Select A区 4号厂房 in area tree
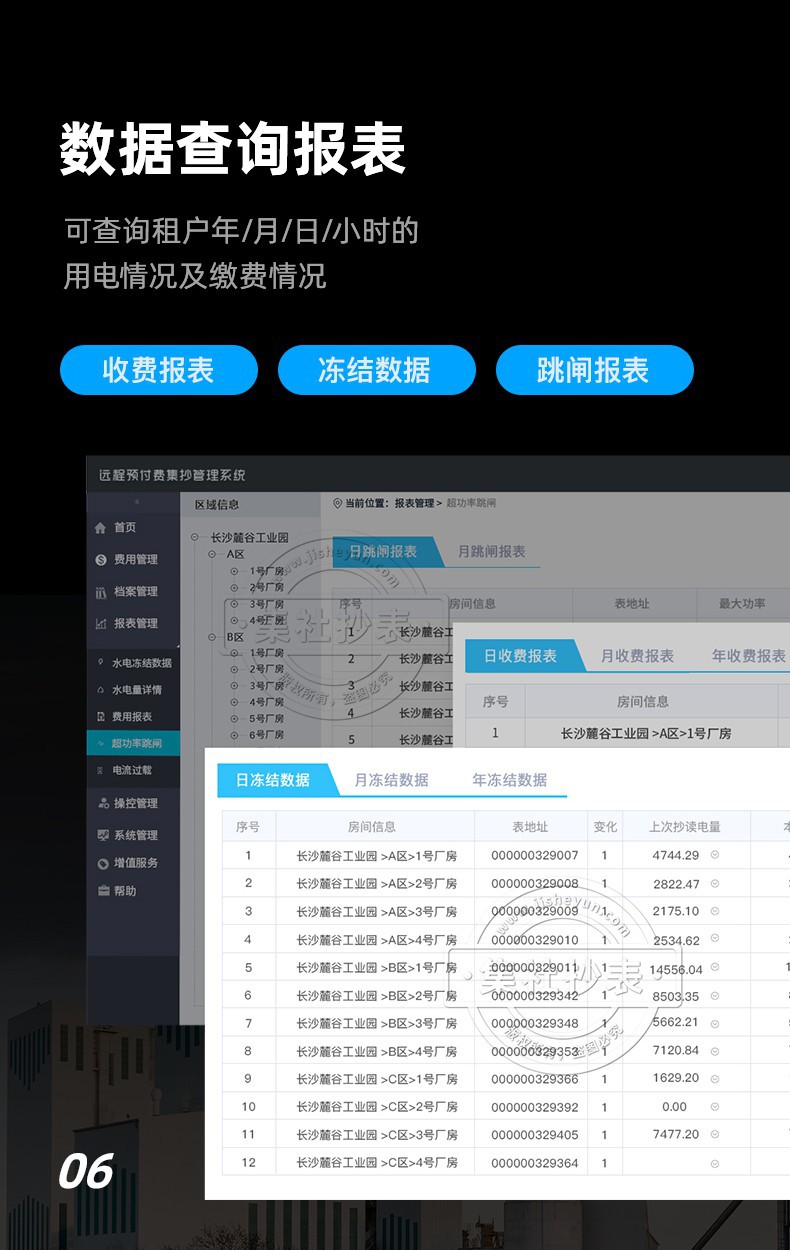The width and height of the screenshot is (790, 1250). (266, 621)
